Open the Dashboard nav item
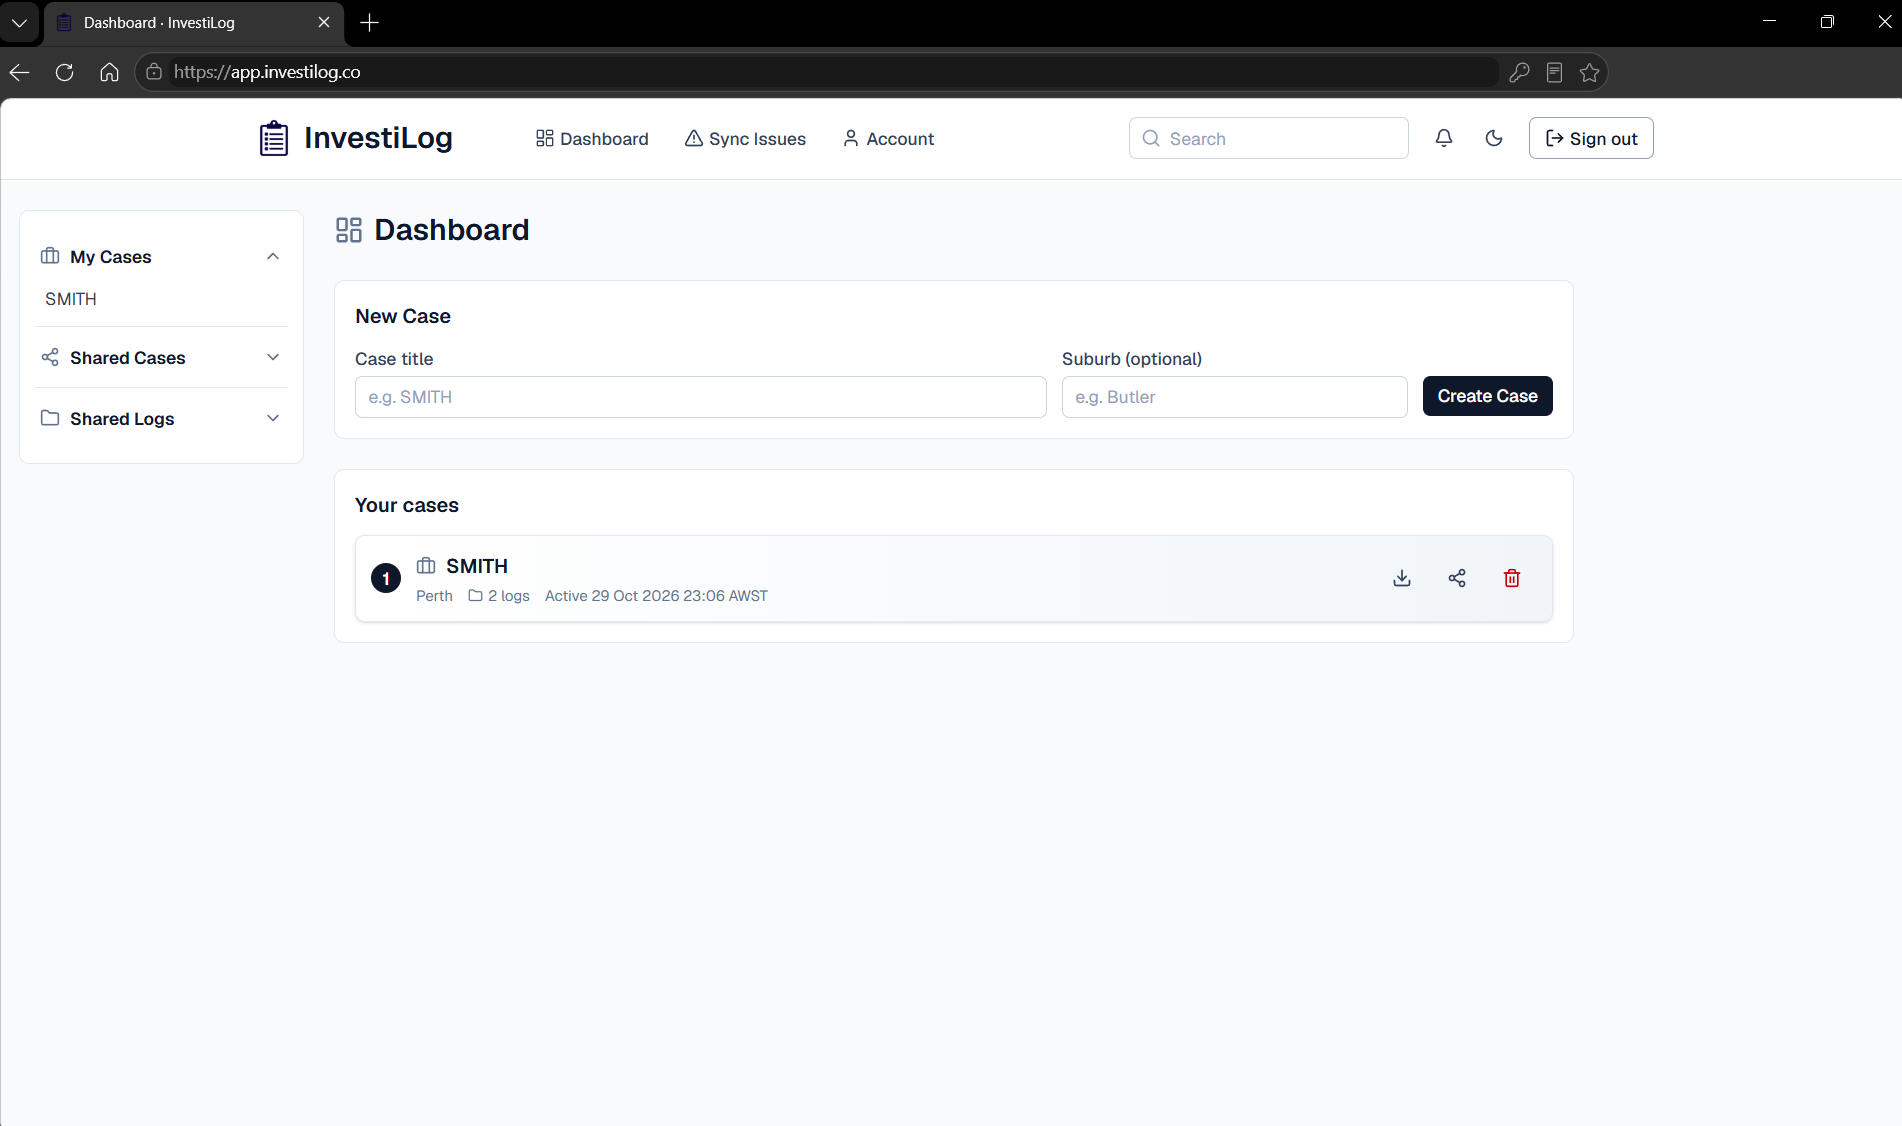The image size is (1902, 1126). tap(592, 139)
